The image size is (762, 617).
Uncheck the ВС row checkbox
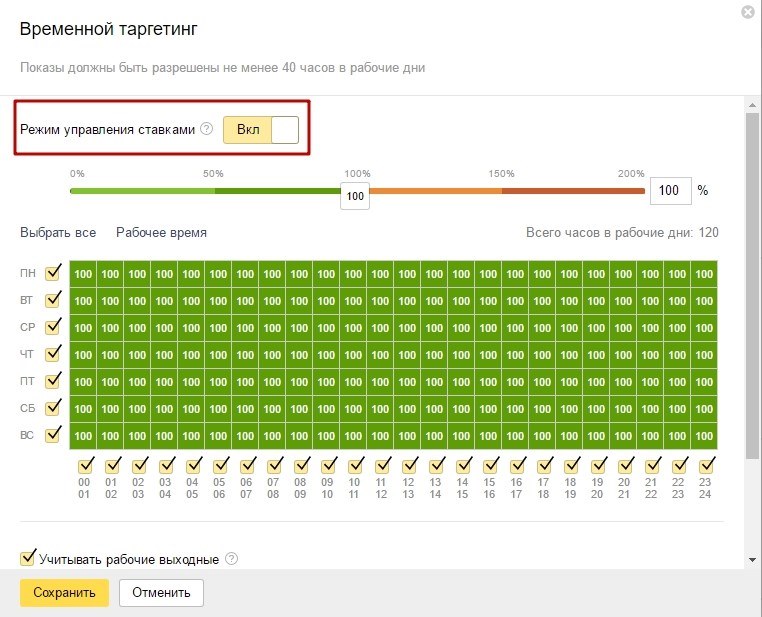pyautogui.click(x=53, y=434)
